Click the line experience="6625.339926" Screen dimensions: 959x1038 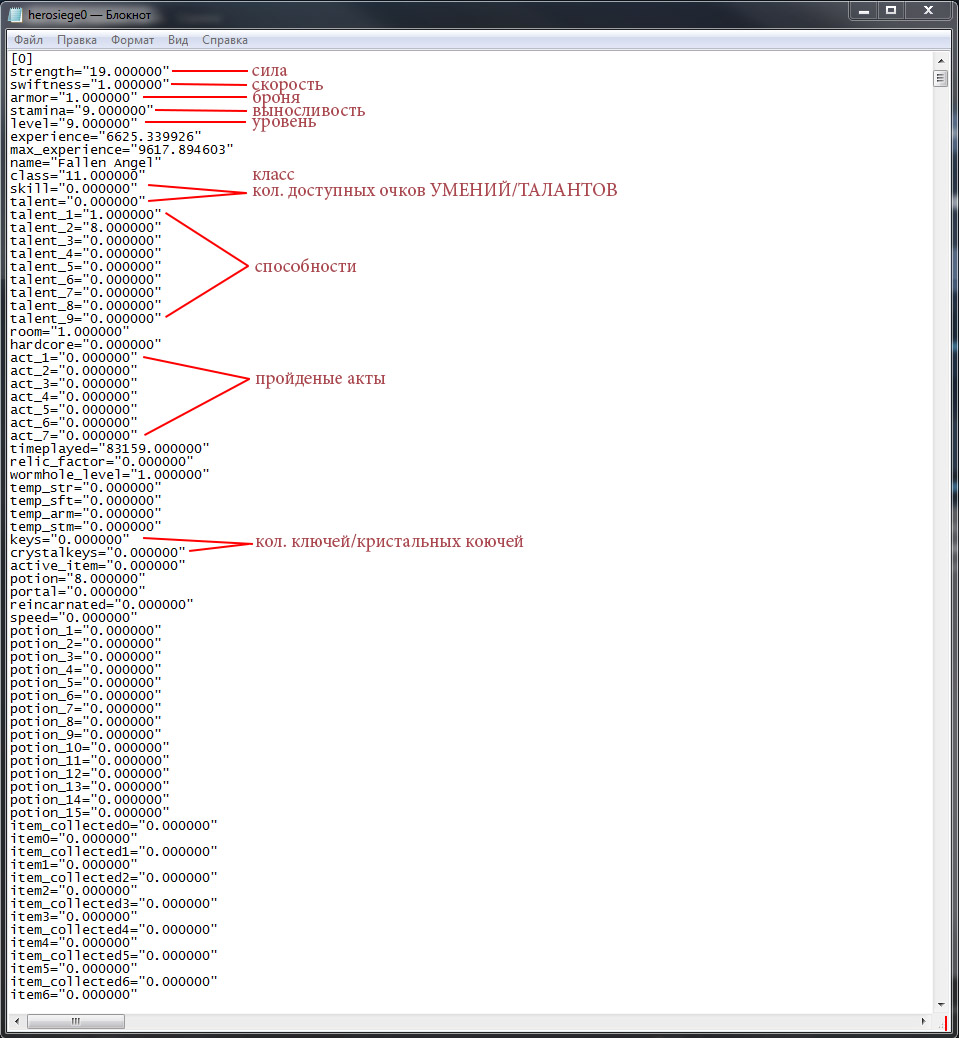(105, 137)
